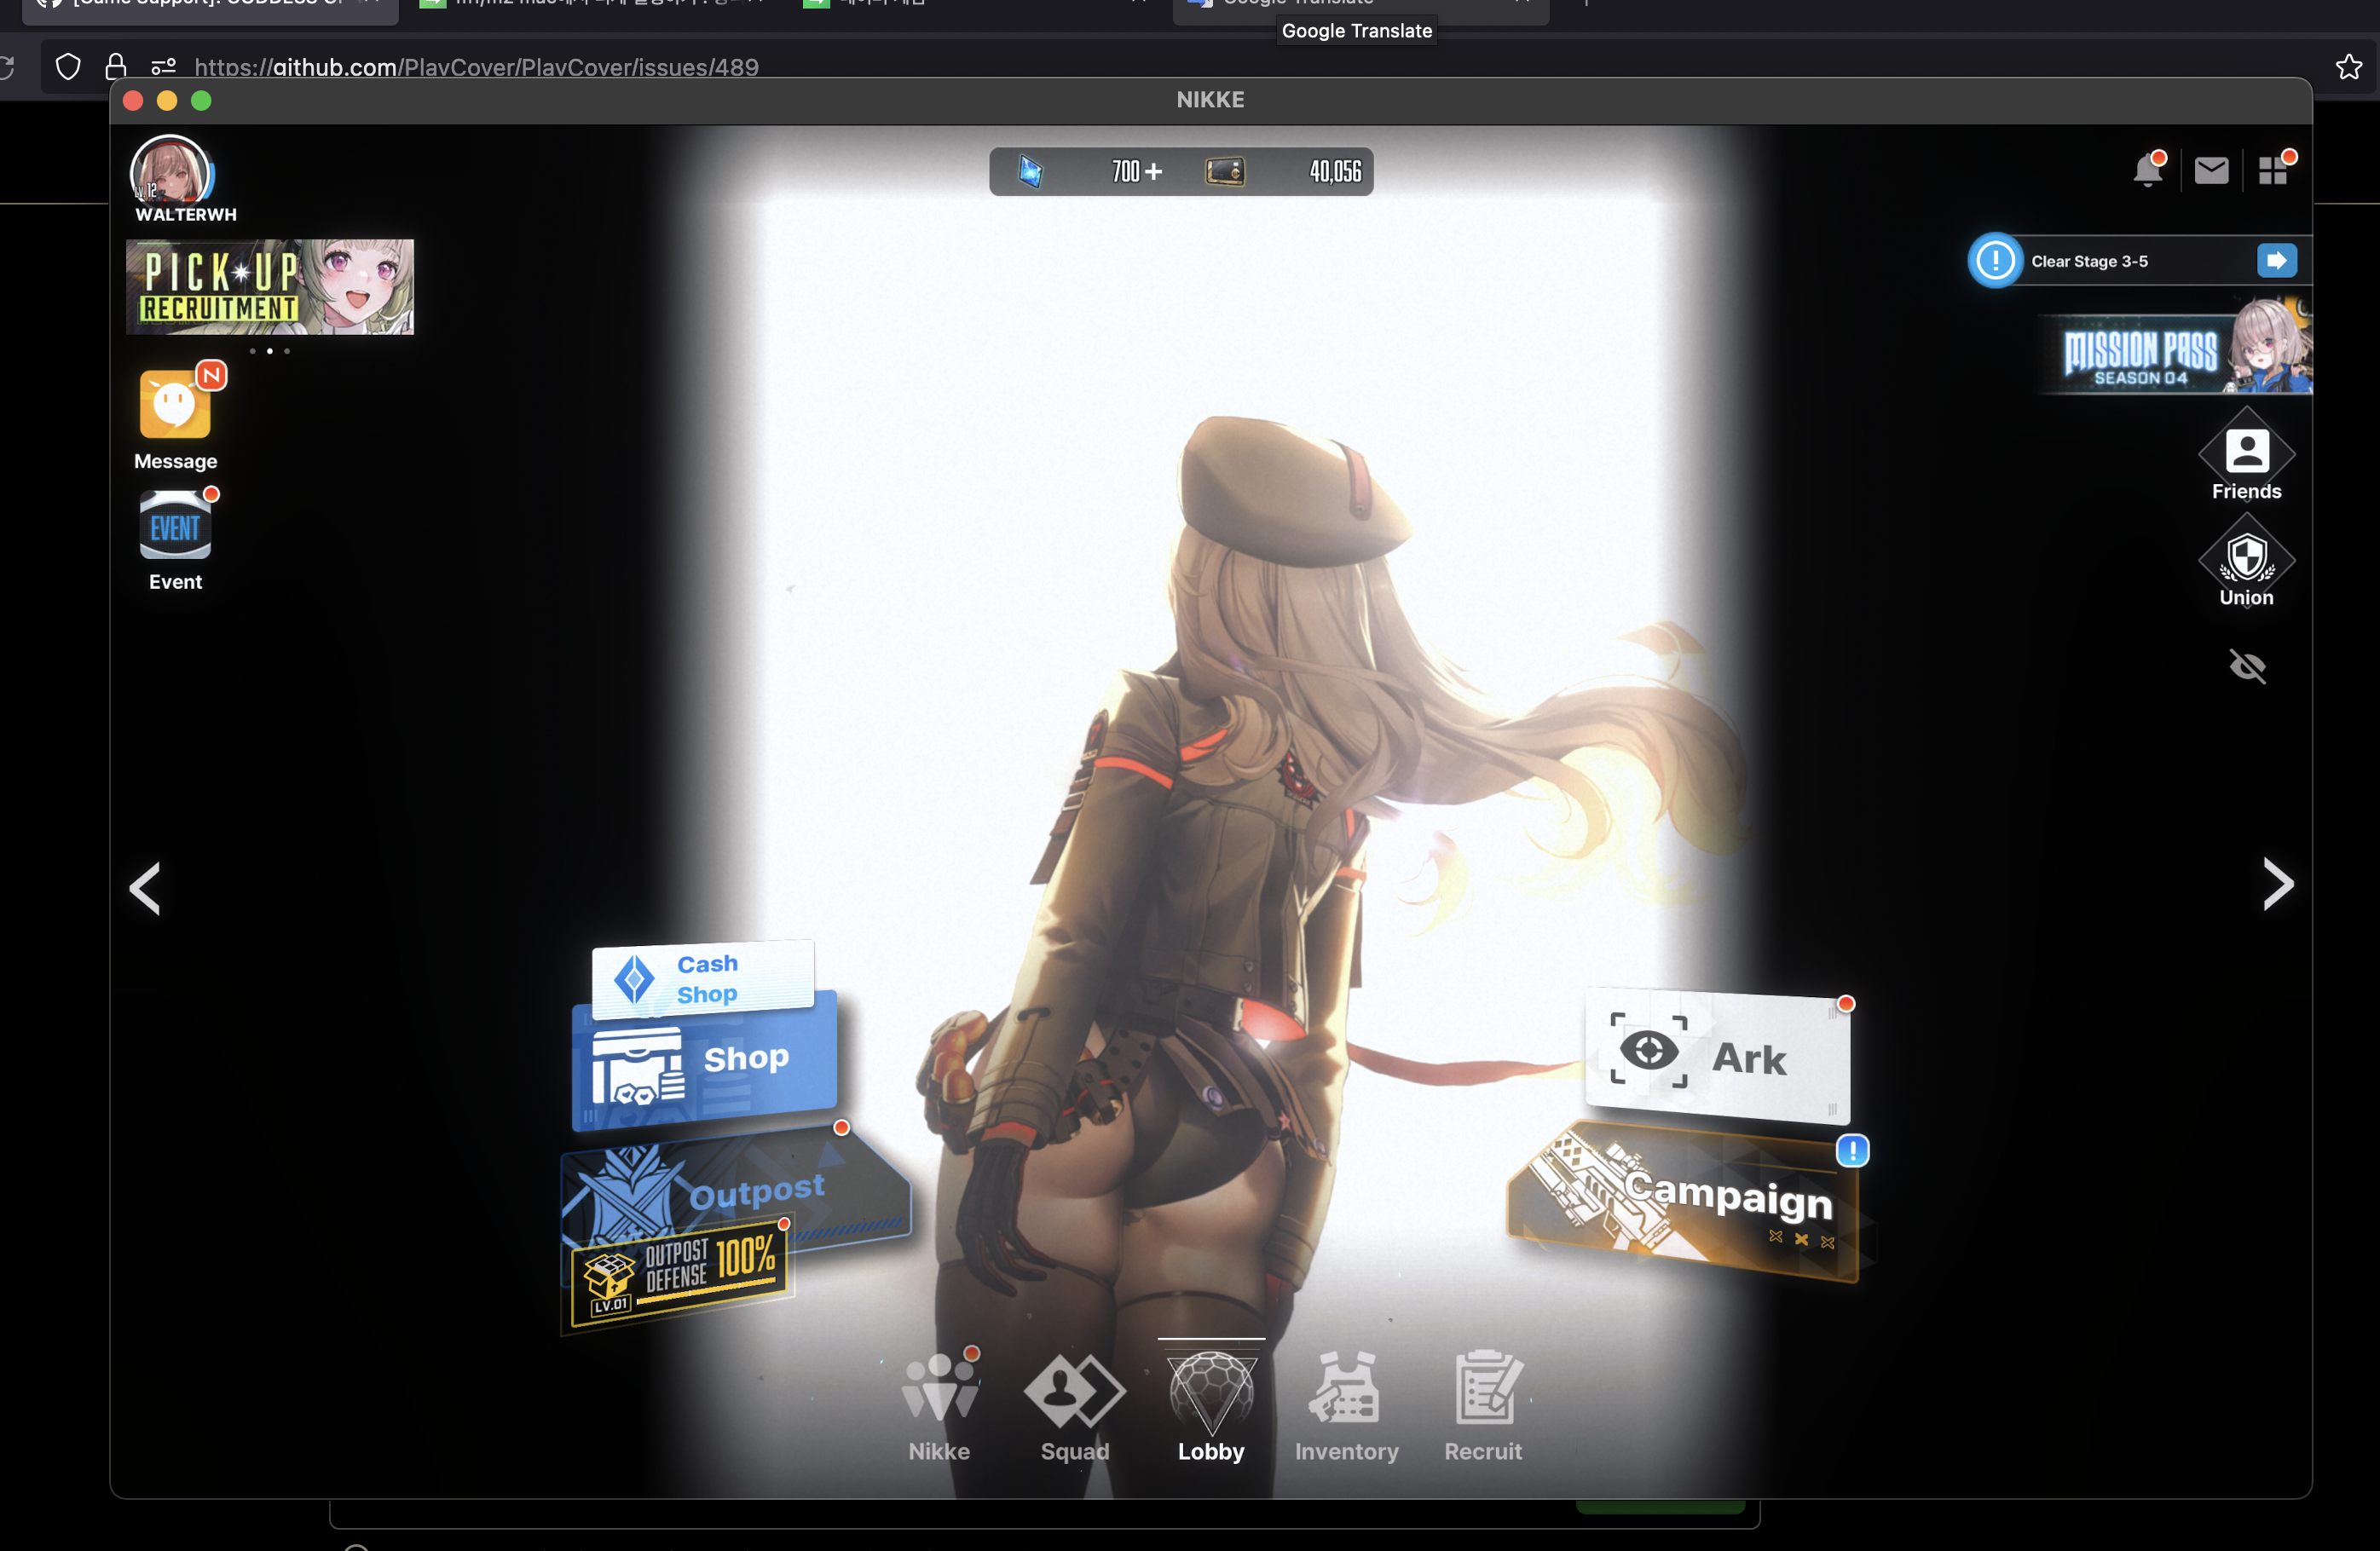Viewport: 2380px width, 1551px height.
Task: Open the Event icon
Action: tap(175, 527)
